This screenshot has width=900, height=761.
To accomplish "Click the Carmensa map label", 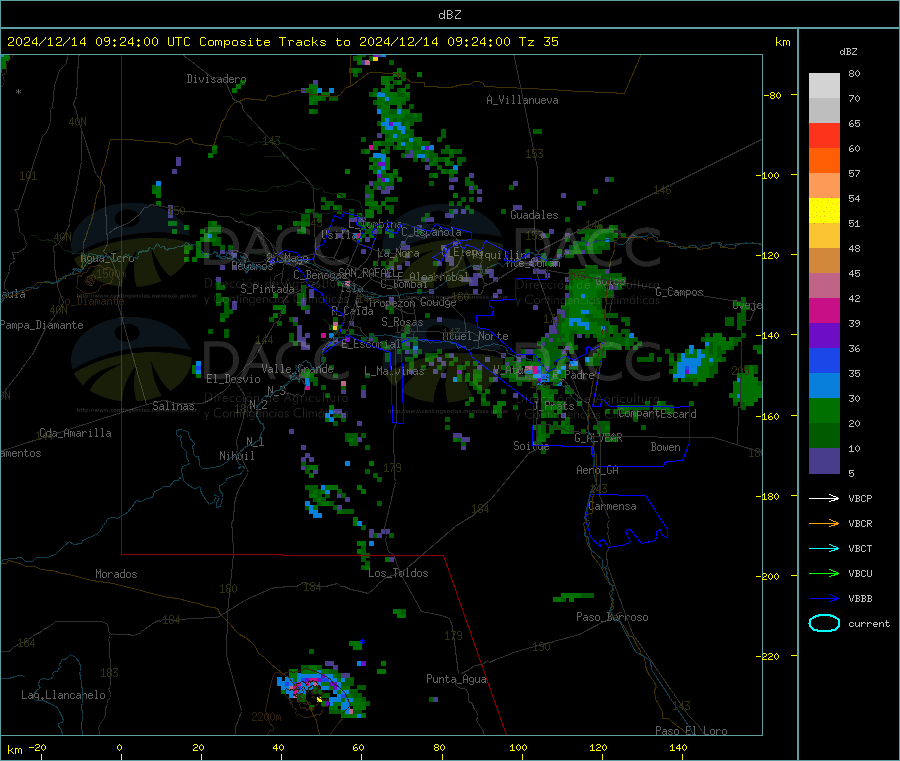I will click(612, 506).
